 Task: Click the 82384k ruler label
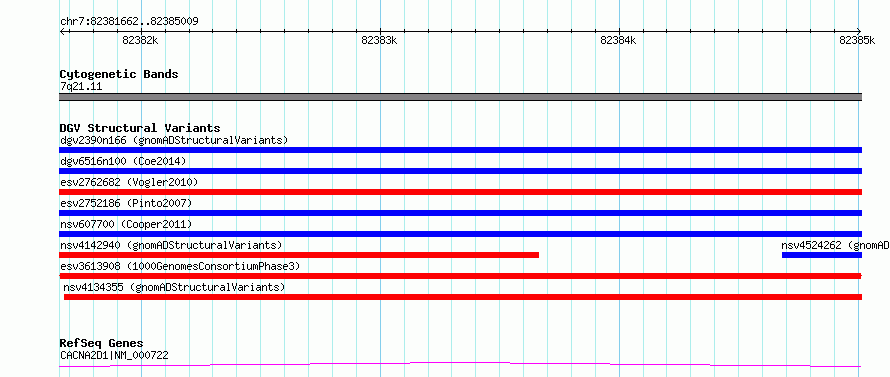pos(618,40)
